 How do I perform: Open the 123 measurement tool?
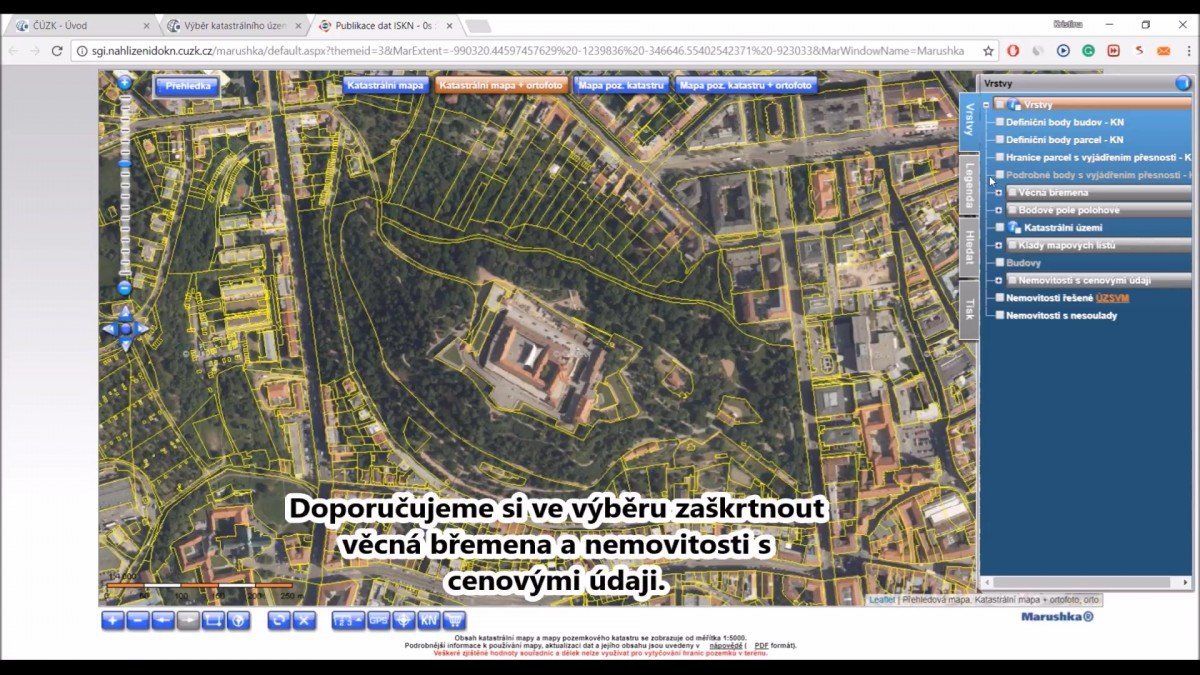[348, 620]
